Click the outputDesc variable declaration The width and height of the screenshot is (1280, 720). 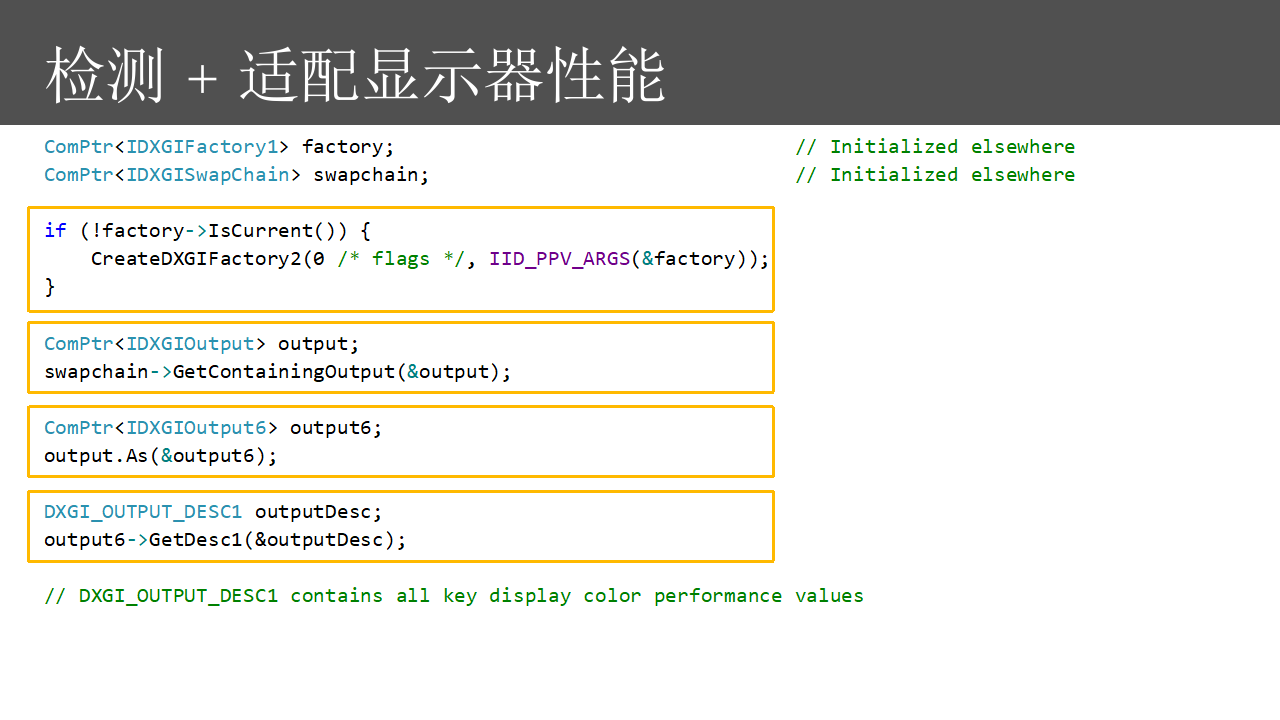click(x=318, y=512)
